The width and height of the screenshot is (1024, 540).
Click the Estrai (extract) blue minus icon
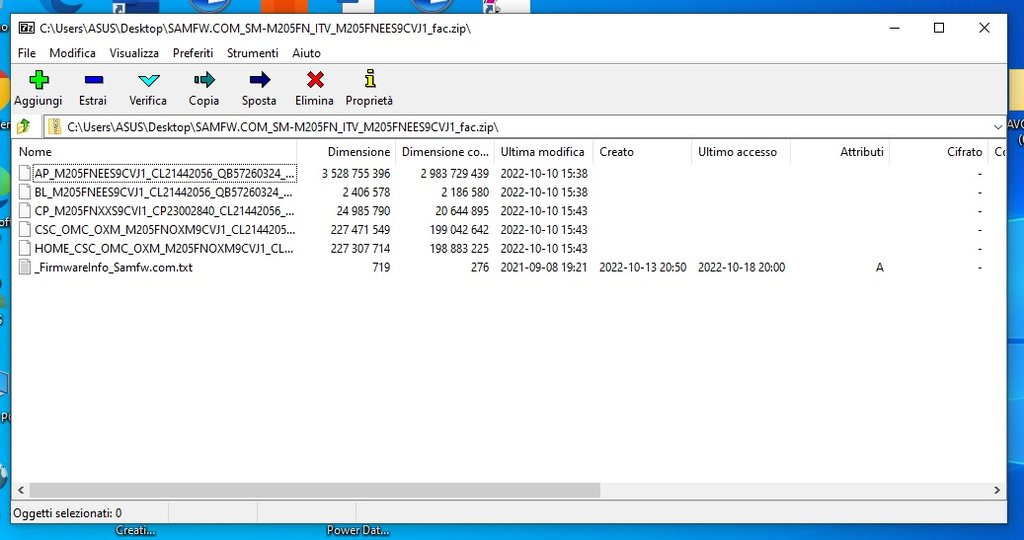(x=93, y=80)
